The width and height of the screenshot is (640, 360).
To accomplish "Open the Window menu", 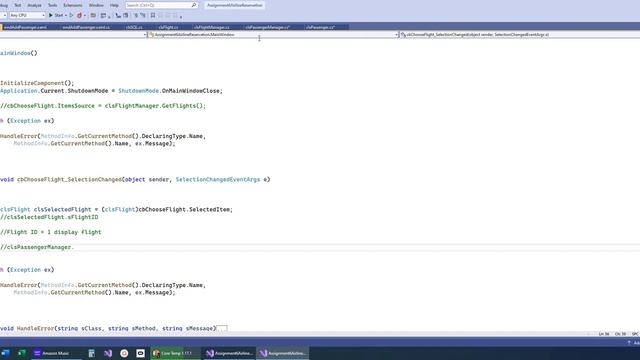I will click(96, 5).
